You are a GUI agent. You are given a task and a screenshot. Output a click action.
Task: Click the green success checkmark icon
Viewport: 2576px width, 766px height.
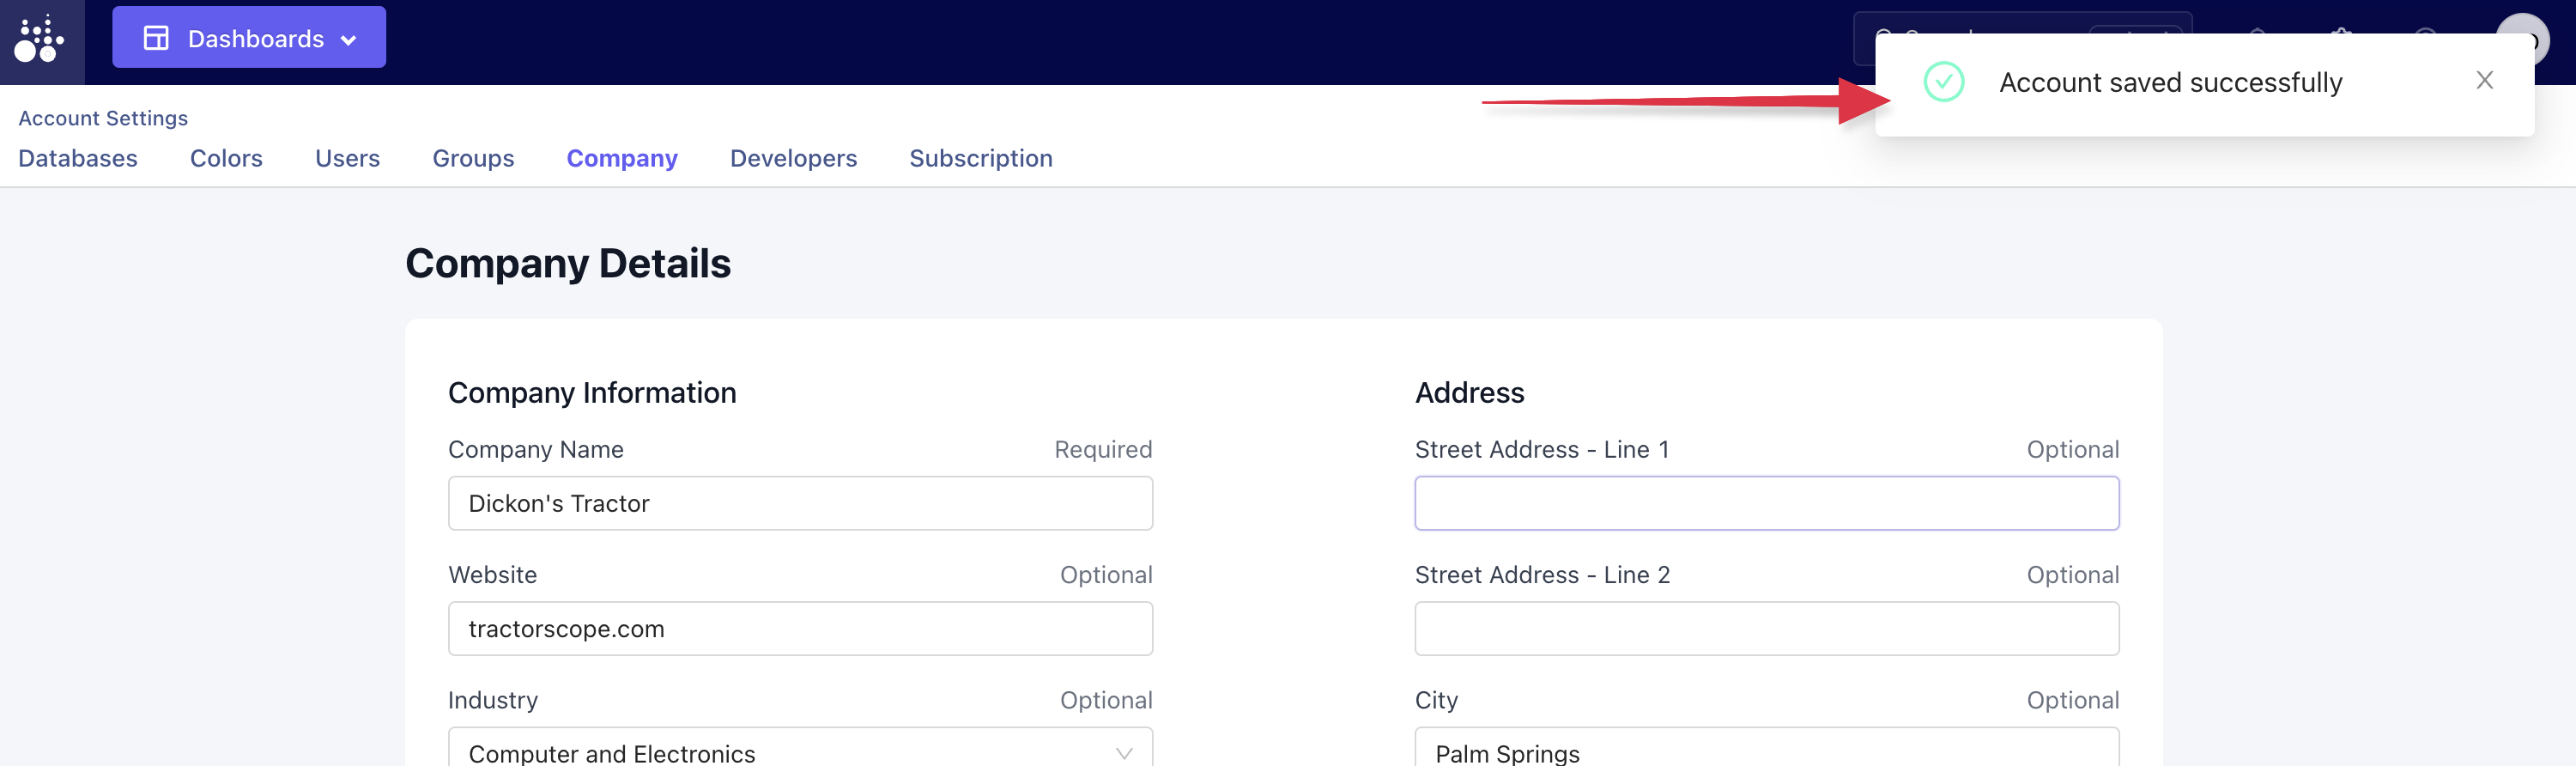1943,82
